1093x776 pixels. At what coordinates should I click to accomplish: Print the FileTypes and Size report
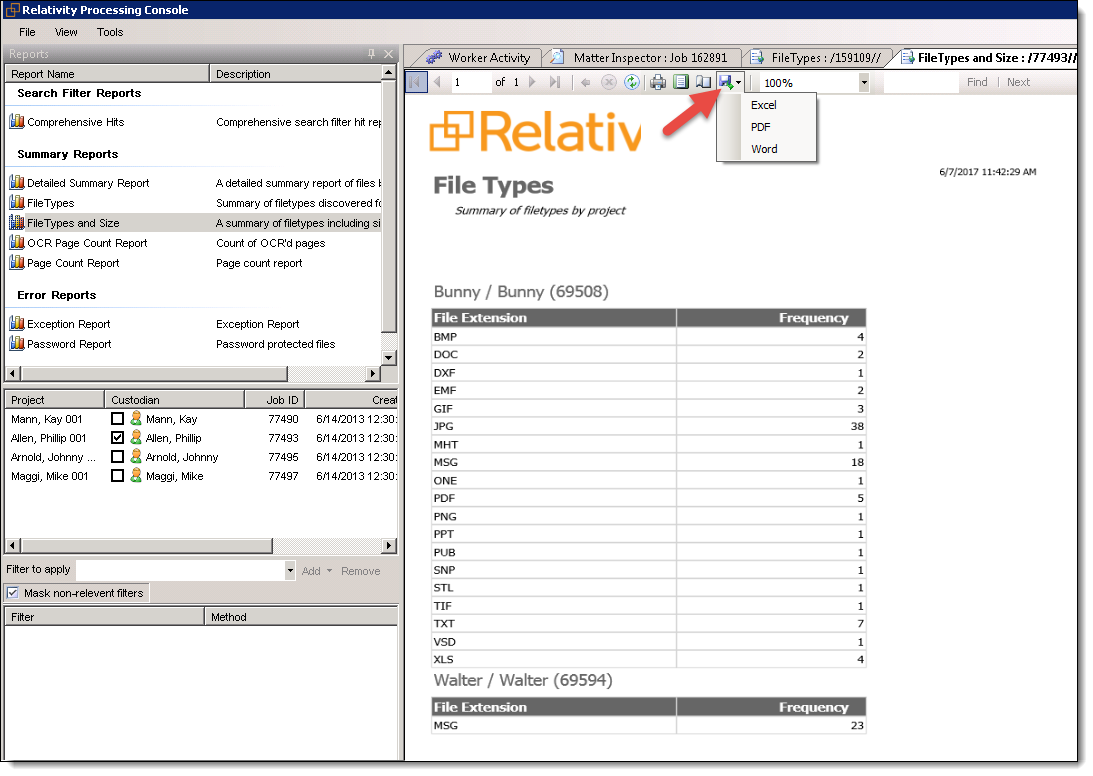click(657, 81)
